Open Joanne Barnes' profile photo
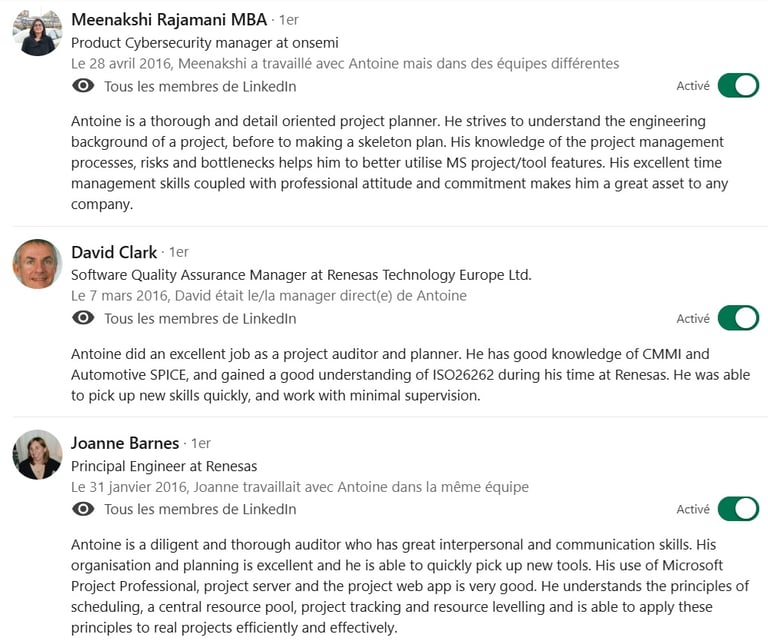The height and width of the screenshot is (641, 768). (x=37, y=454)
